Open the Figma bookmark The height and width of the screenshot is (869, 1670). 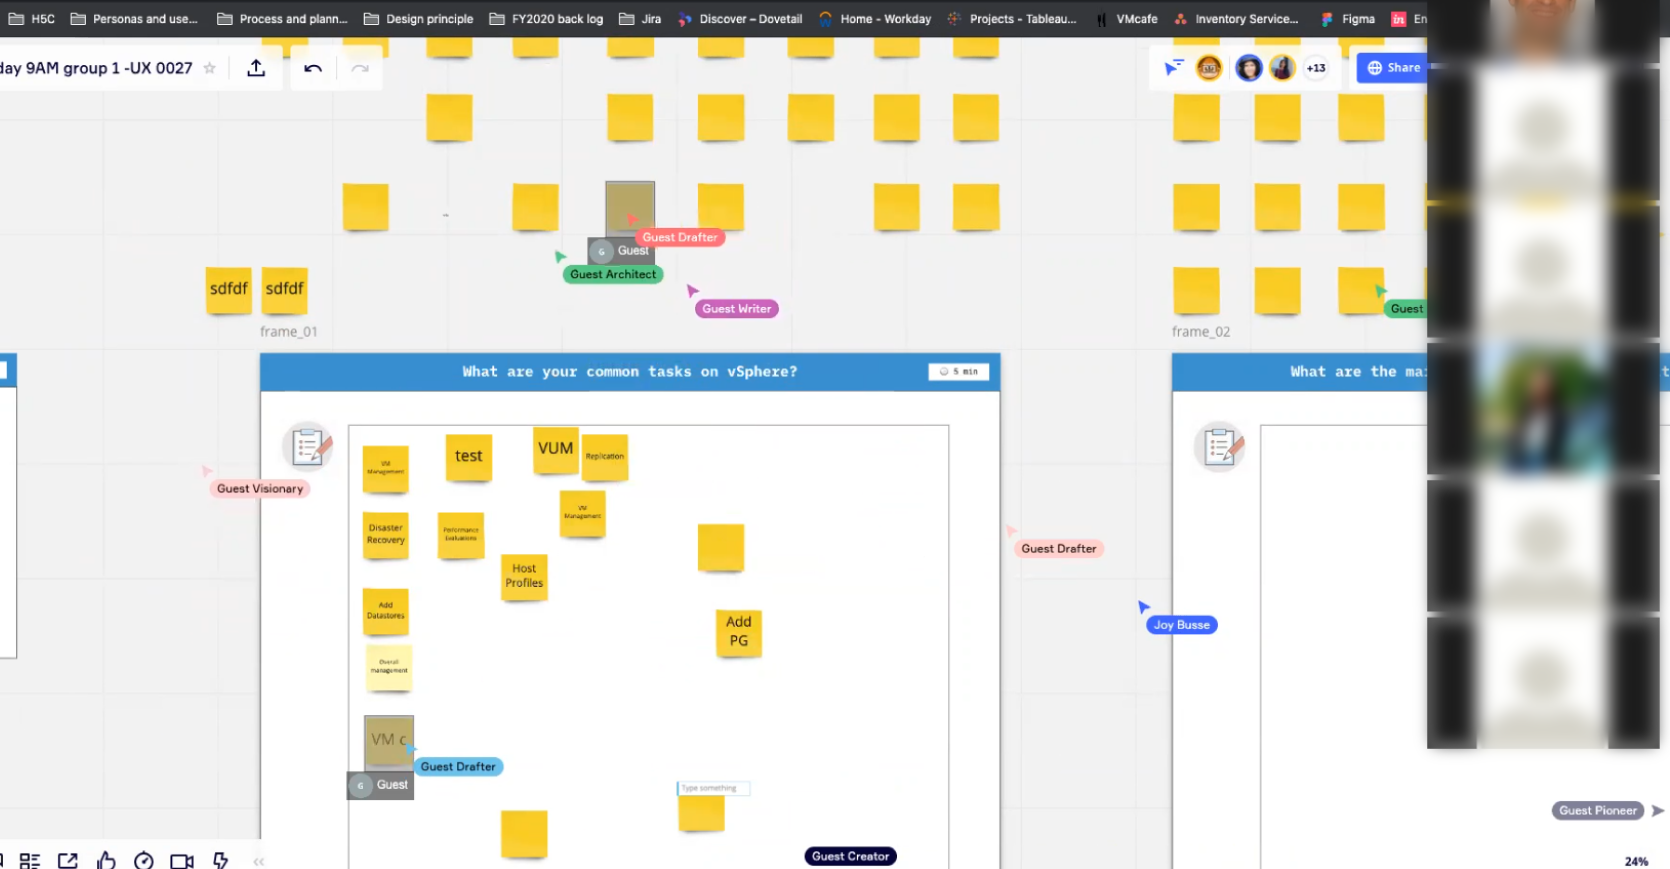tap(1348, 19)
